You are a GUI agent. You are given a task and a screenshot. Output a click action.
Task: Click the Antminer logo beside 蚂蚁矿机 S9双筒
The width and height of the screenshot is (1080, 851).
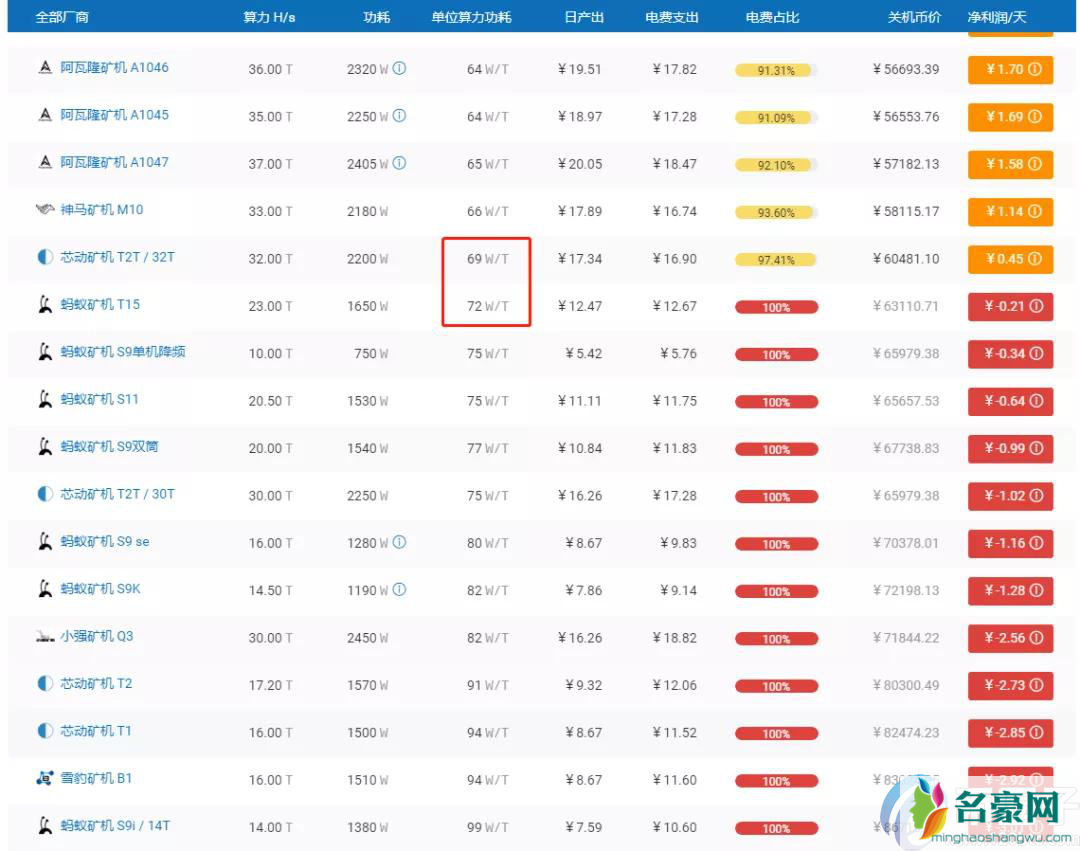click(45, 447)
